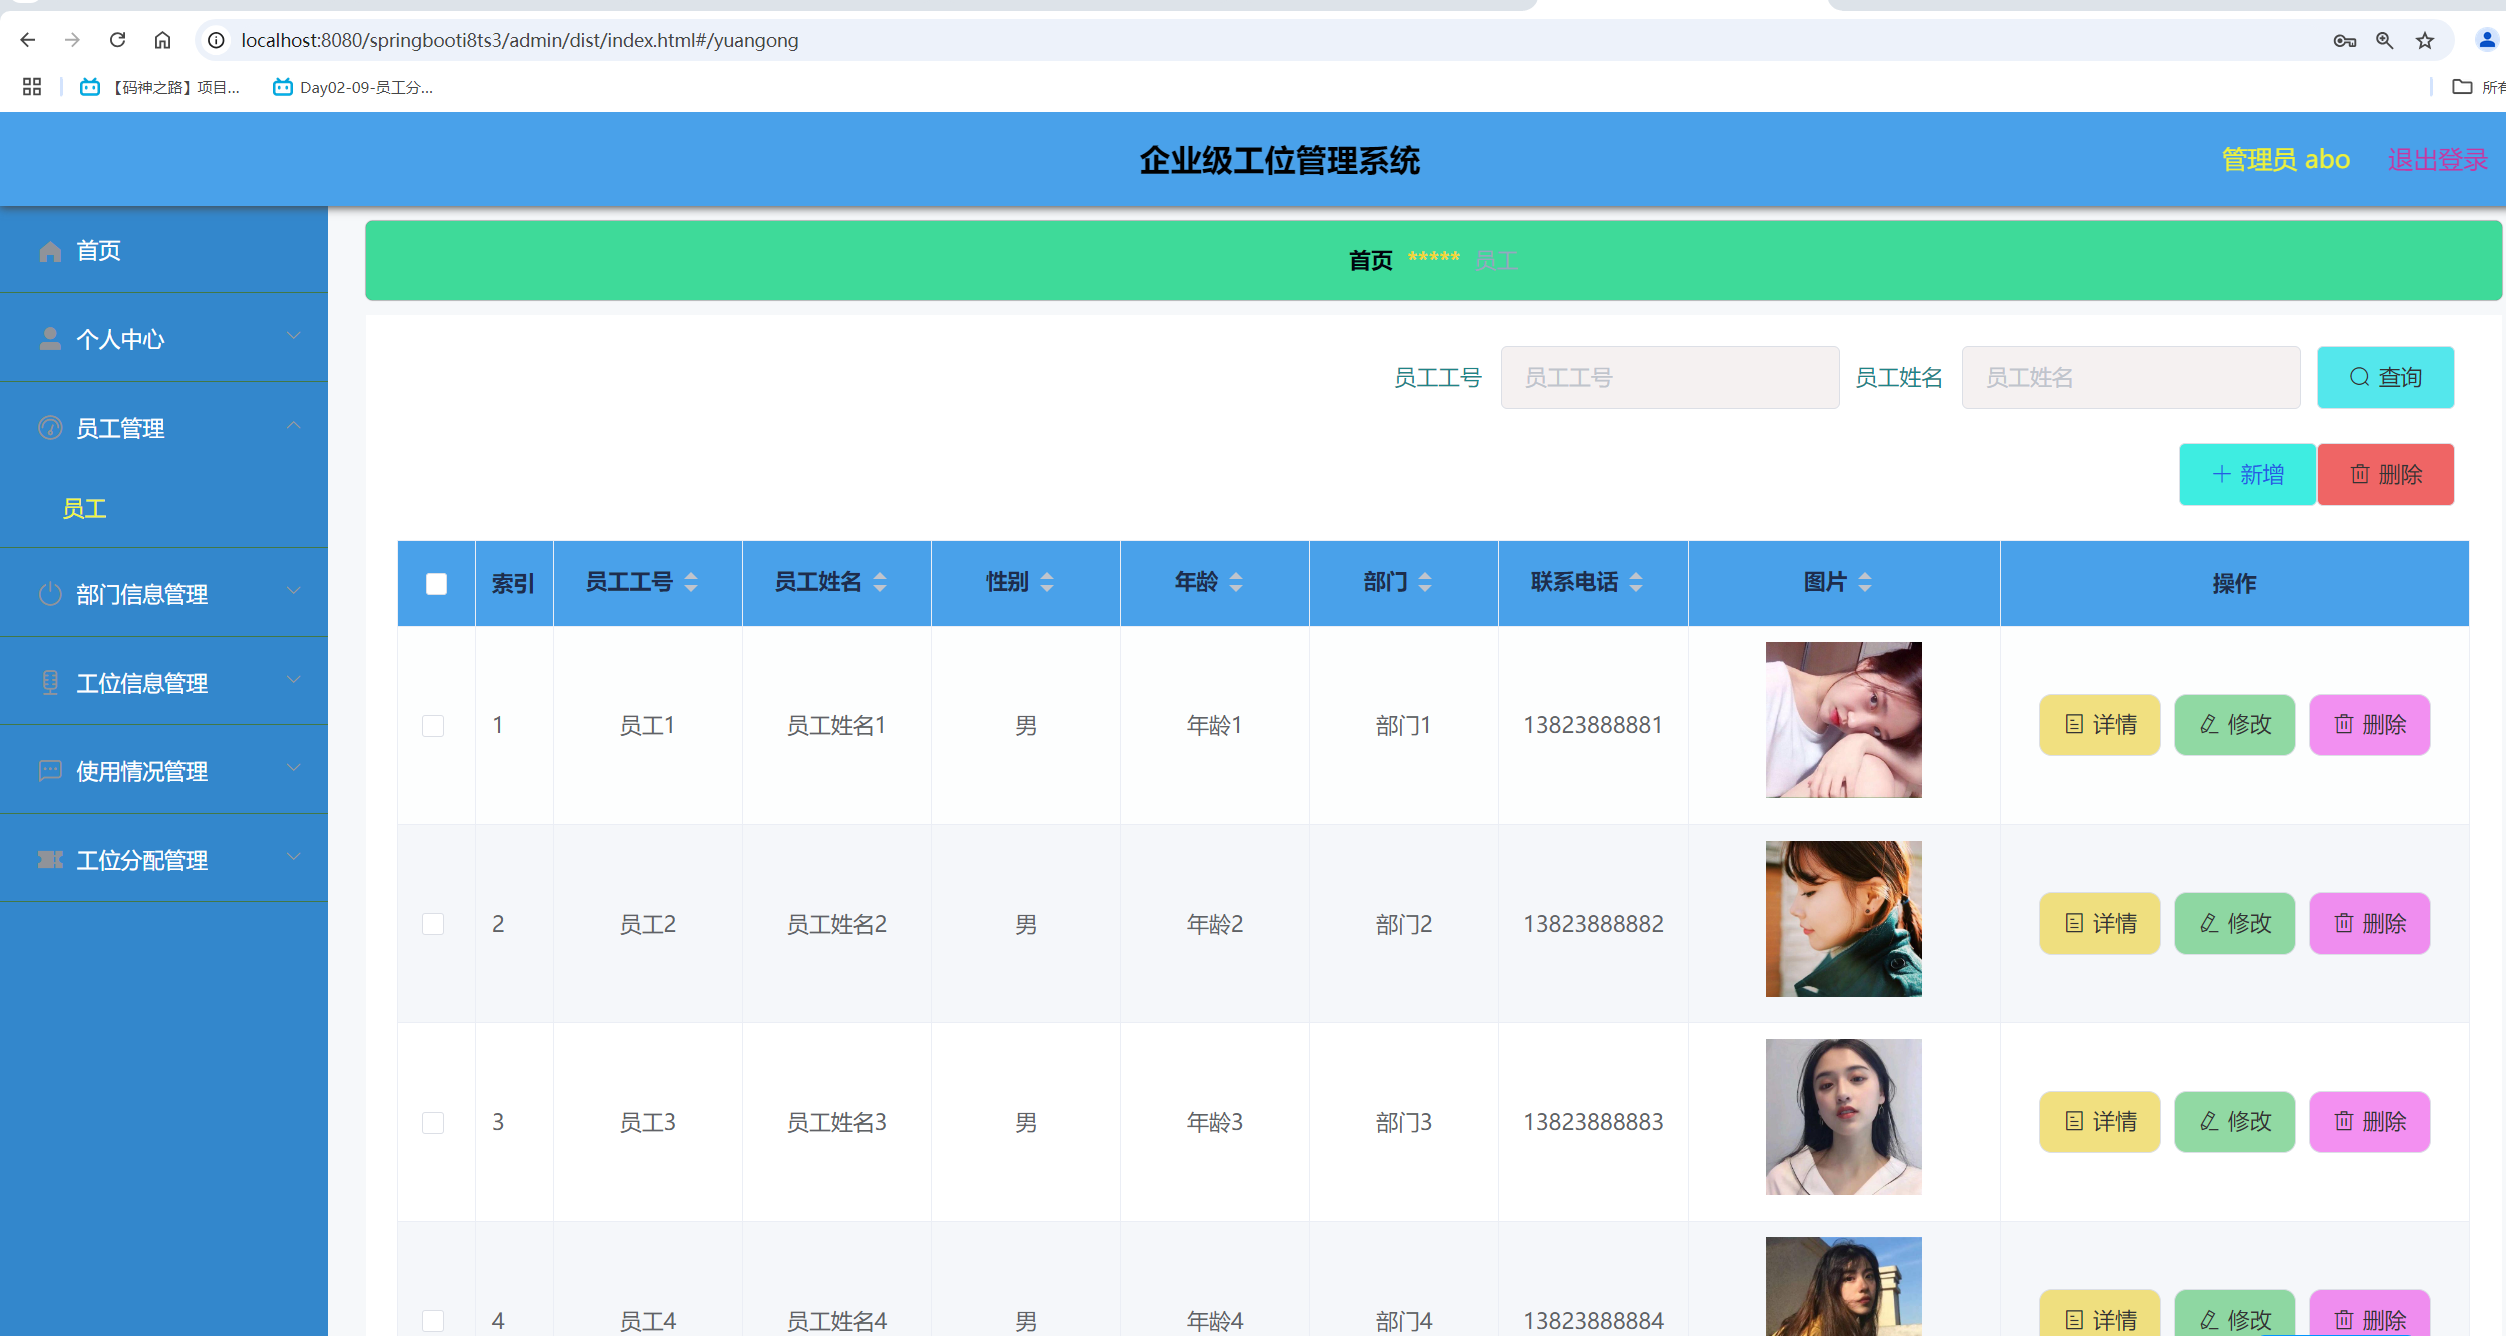Toggle the select-all header checkbox

436,583
